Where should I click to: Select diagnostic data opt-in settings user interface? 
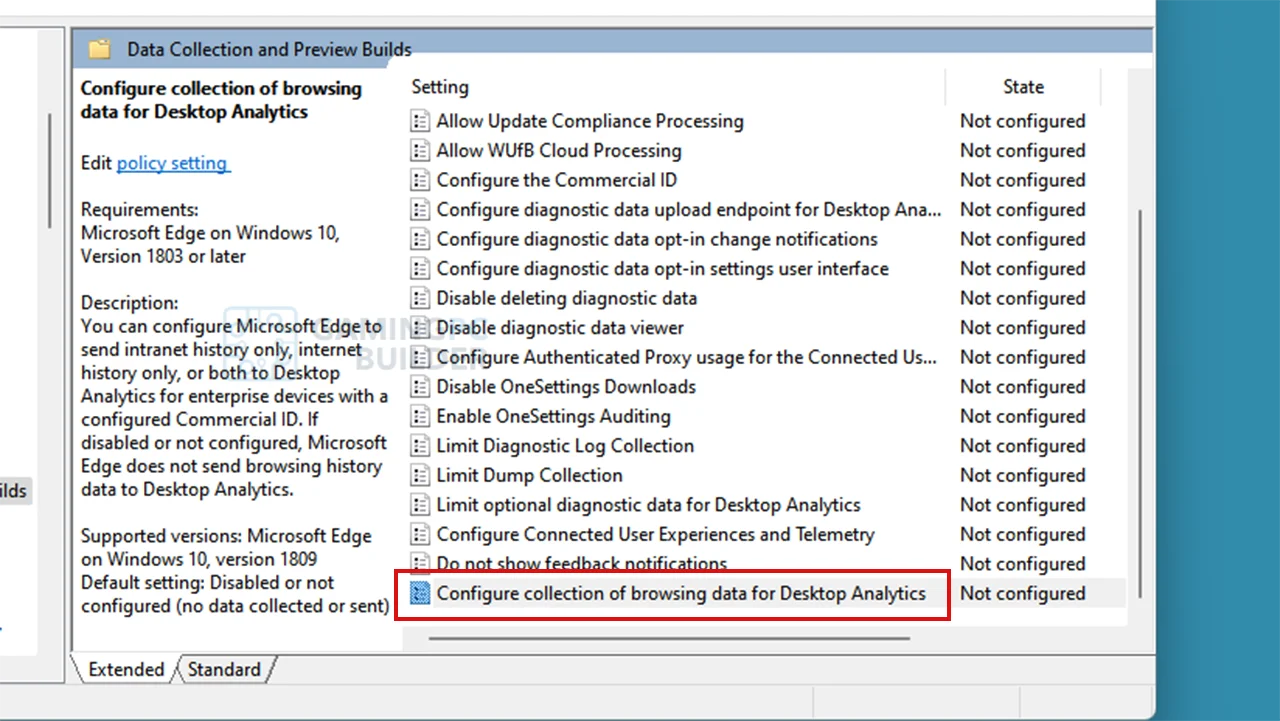point(663,269)
